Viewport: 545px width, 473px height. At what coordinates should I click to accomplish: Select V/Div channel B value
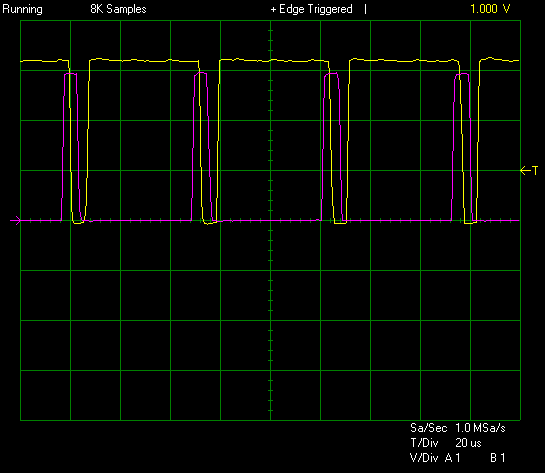click(498, 458)
